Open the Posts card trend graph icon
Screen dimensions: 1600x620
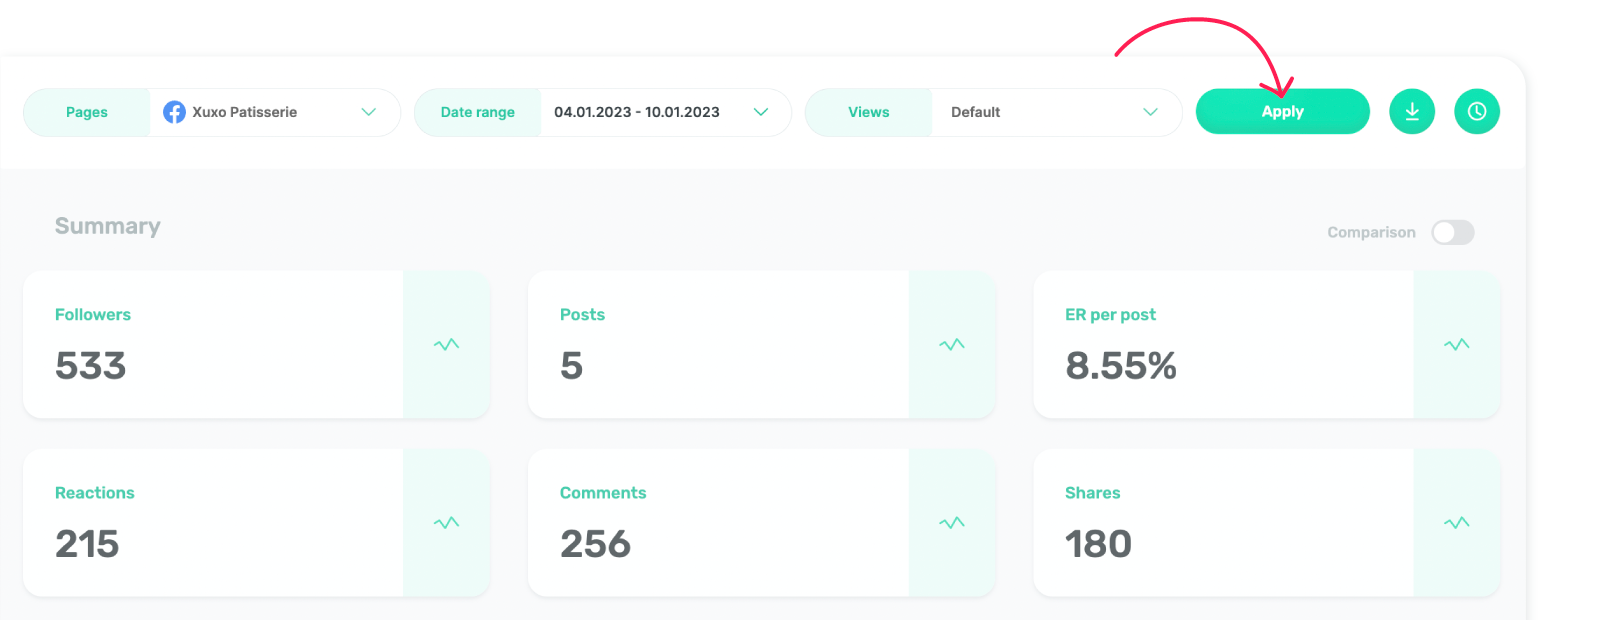click(952, 344)
